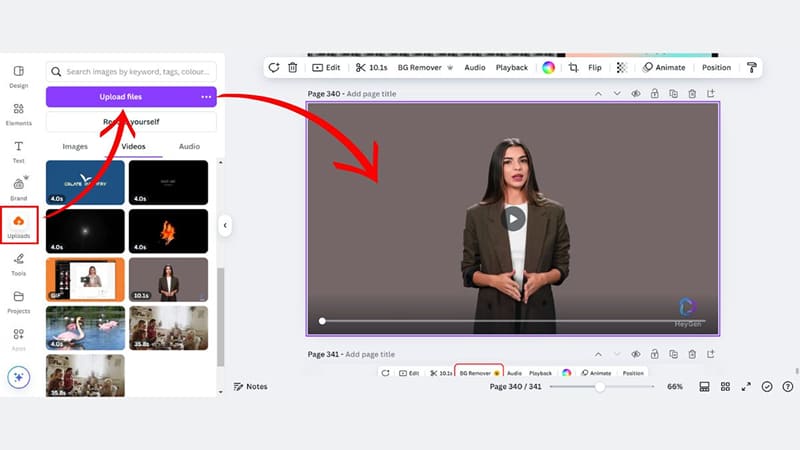Hide Page 340 using the eye icon
Image resolution: width=800 pixels, height=450 pixels.
point(635,93)
